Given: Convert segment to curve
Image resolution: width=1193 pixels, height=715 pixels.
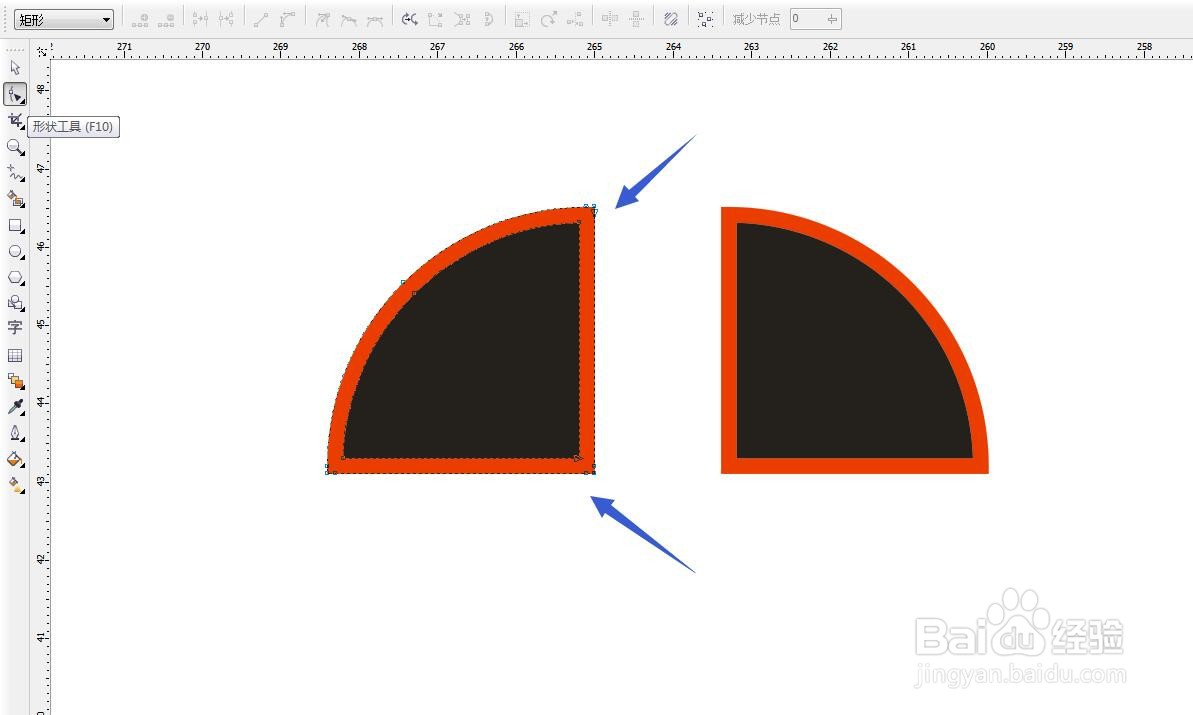Looking at the screenshot, I should 287,19.
